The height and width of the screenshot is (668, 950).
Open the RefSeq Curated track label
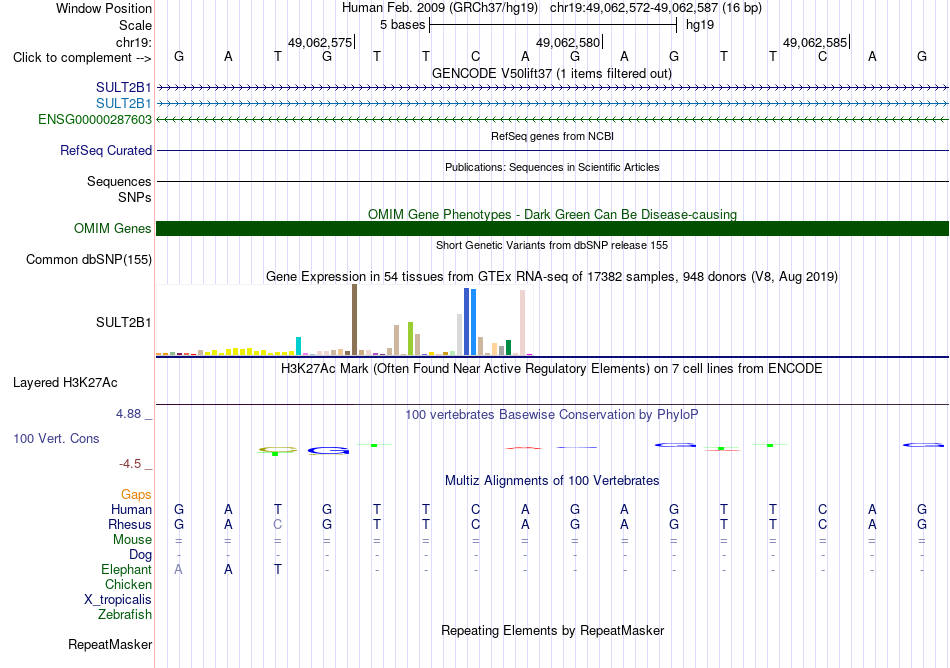click(x=105, y=151)
